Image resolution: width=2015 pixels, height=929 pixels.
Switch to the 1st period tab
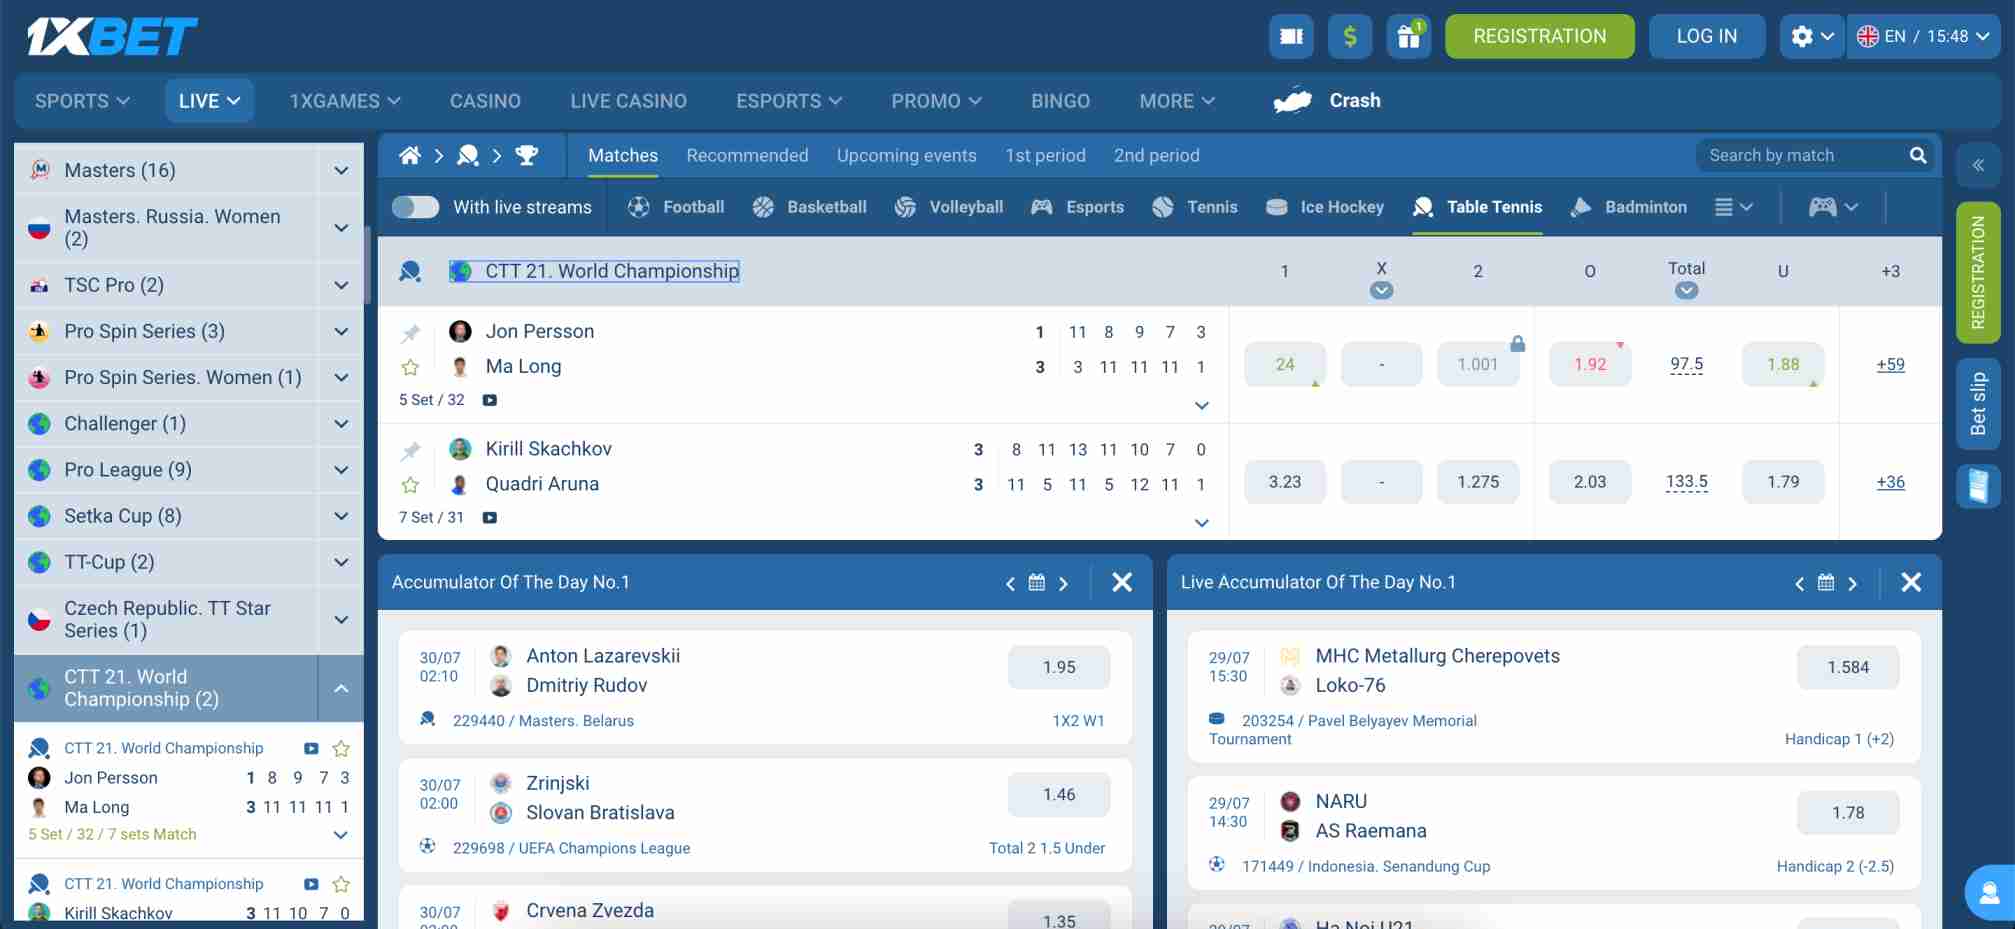coord(1045,155)
